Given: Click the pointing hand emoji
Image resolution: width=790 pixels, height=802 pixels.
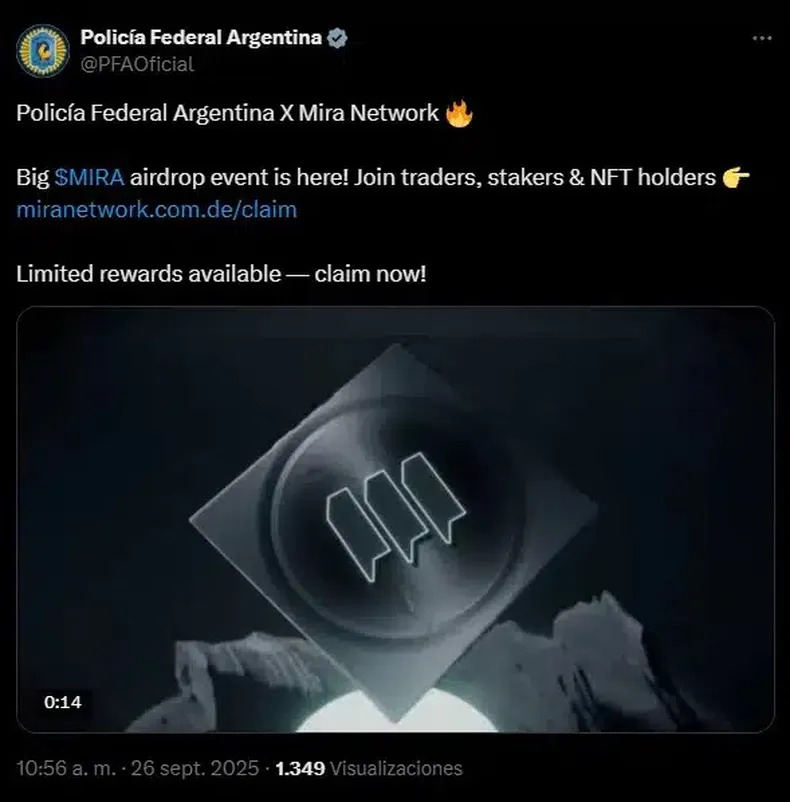Looking at the screenshot, I should pos(736,177).
